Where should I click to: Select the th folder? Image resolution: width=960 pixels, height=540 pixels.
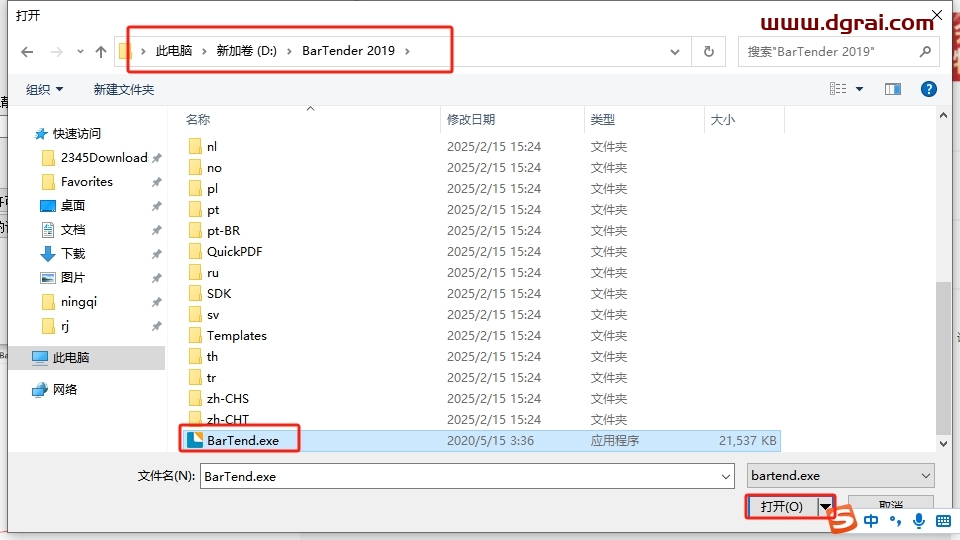coord(212,357)
